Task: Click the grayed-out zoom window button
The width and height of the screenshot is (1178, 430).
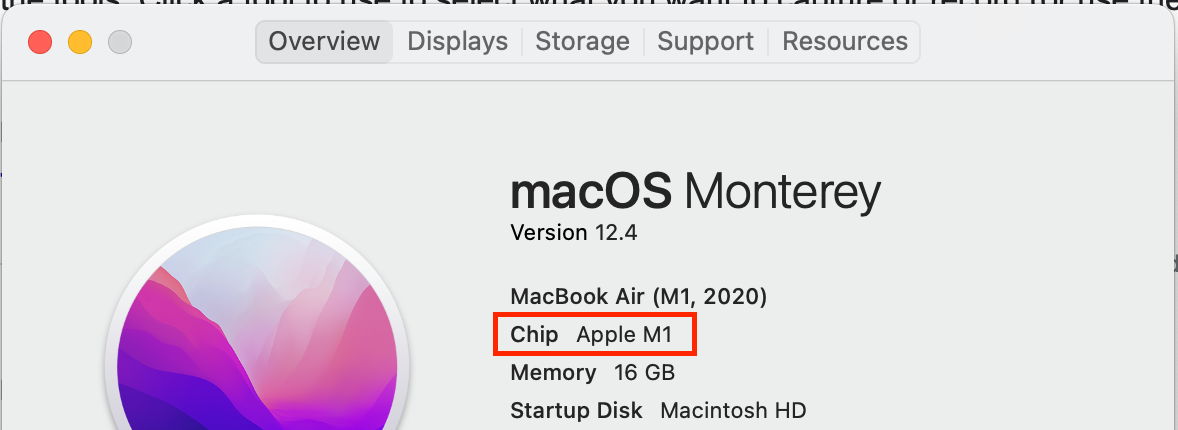Action: pyautogui.click(x=119, y=42)
